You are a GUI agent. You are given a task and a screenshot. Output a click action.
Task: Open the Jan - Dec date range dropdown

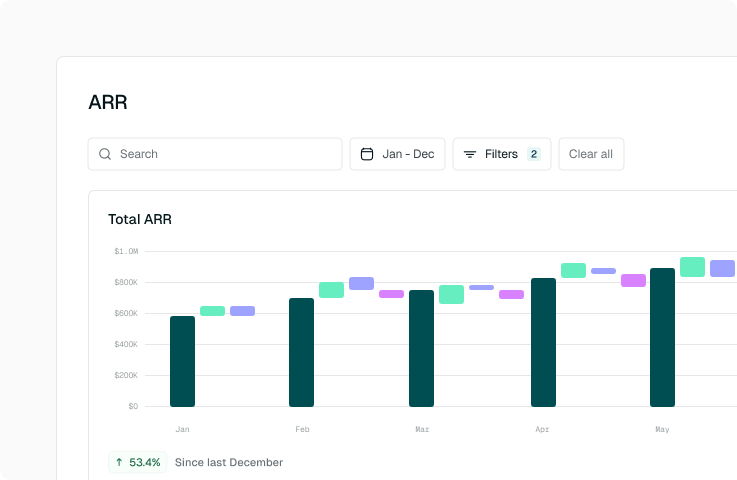[397, 154]
